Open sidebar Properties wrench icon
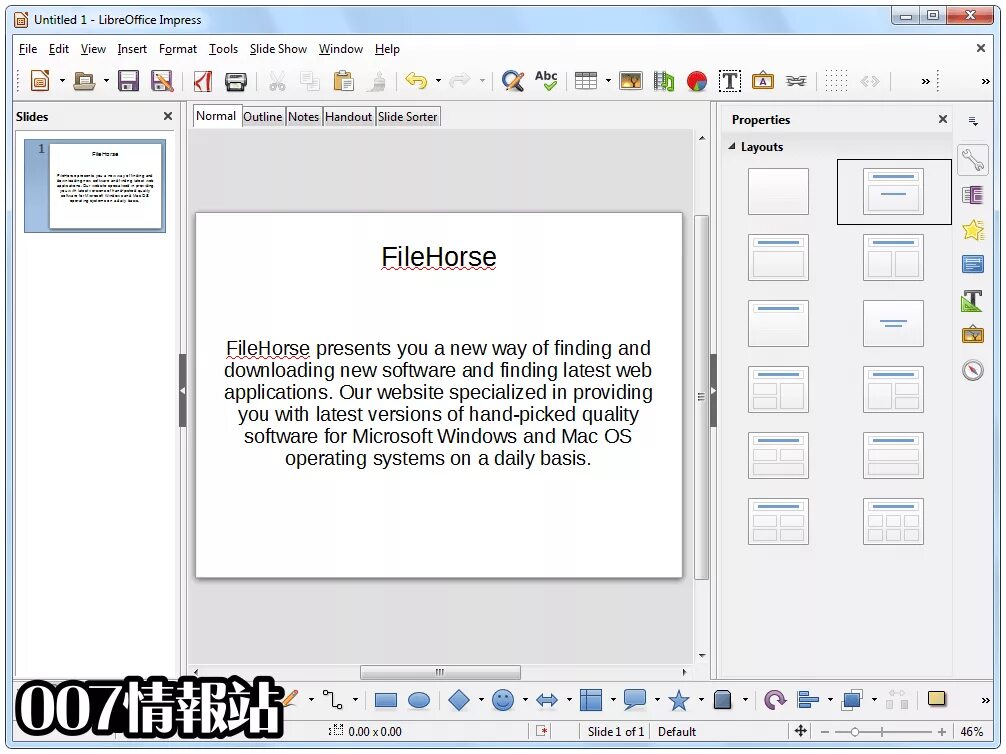The image size is (1006, 754). pyautogui.click(x=973, y=160)
